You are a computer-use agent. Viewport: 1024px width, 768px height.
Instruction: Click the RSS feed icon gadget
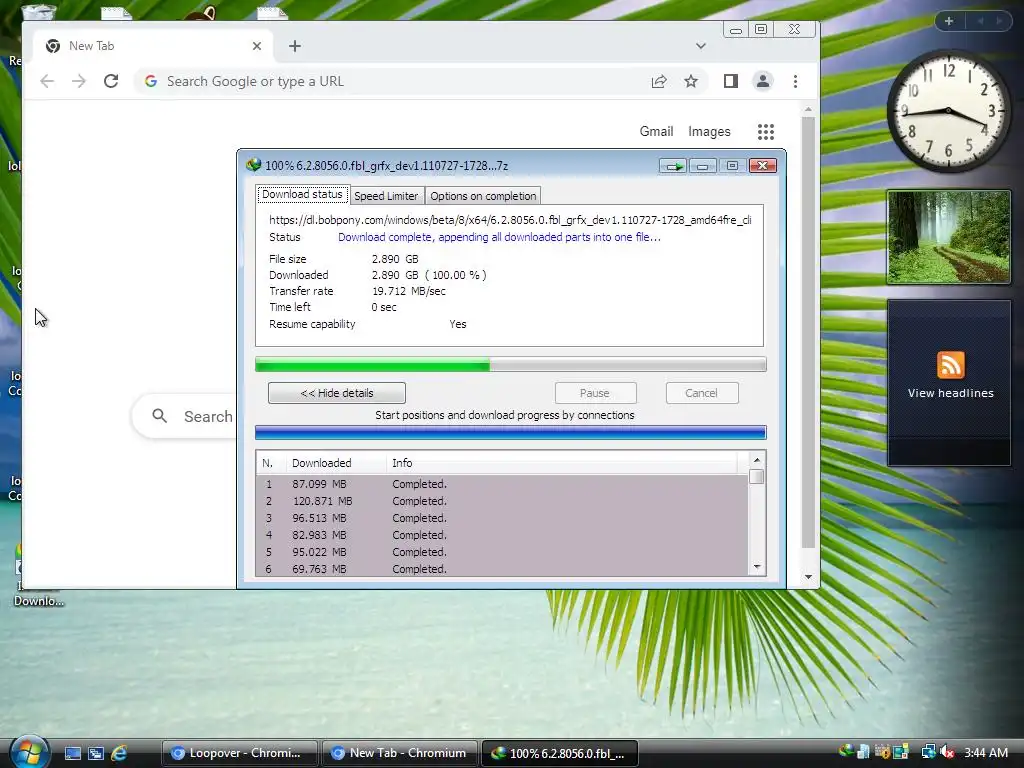pyautogui.click(x=950, y=365)
